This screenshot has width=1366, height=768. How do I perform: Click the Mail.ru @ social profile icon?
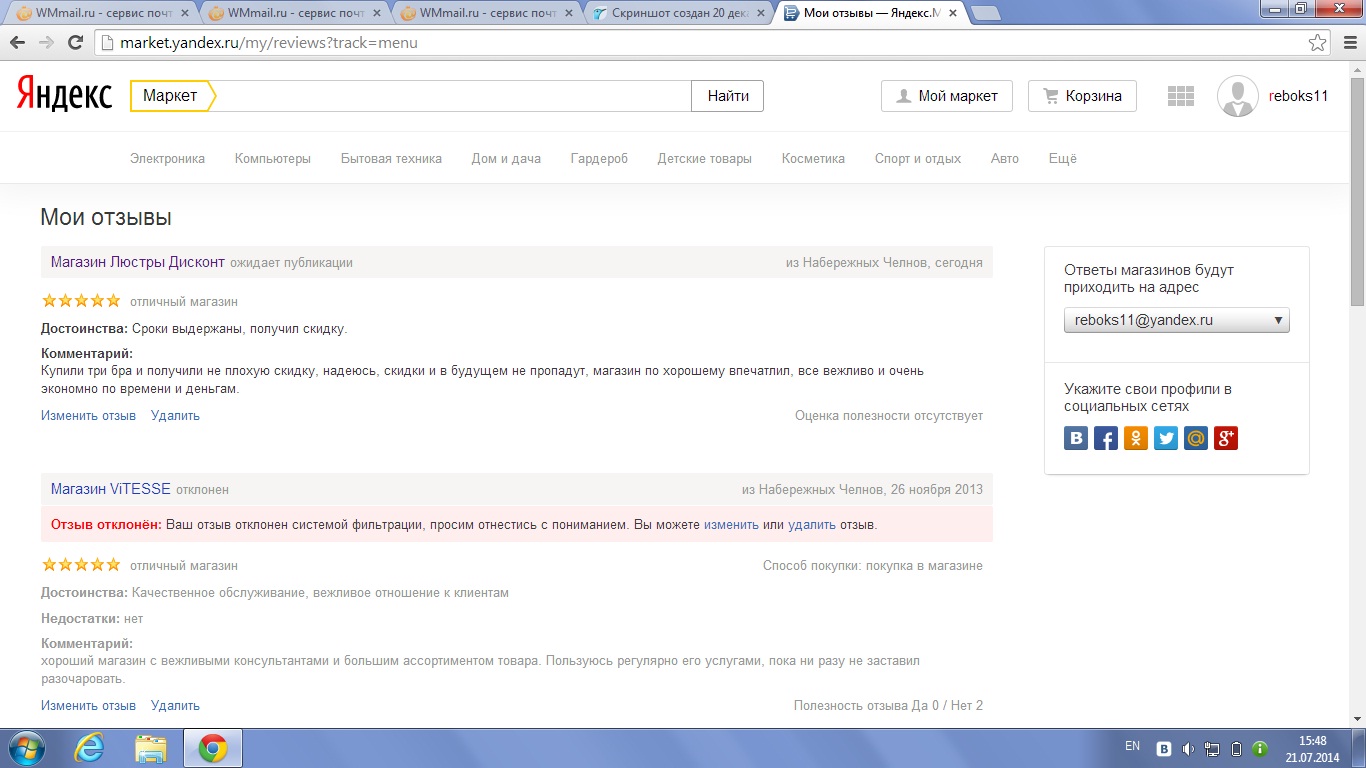pyautogui.click(x=1196, y=438)
